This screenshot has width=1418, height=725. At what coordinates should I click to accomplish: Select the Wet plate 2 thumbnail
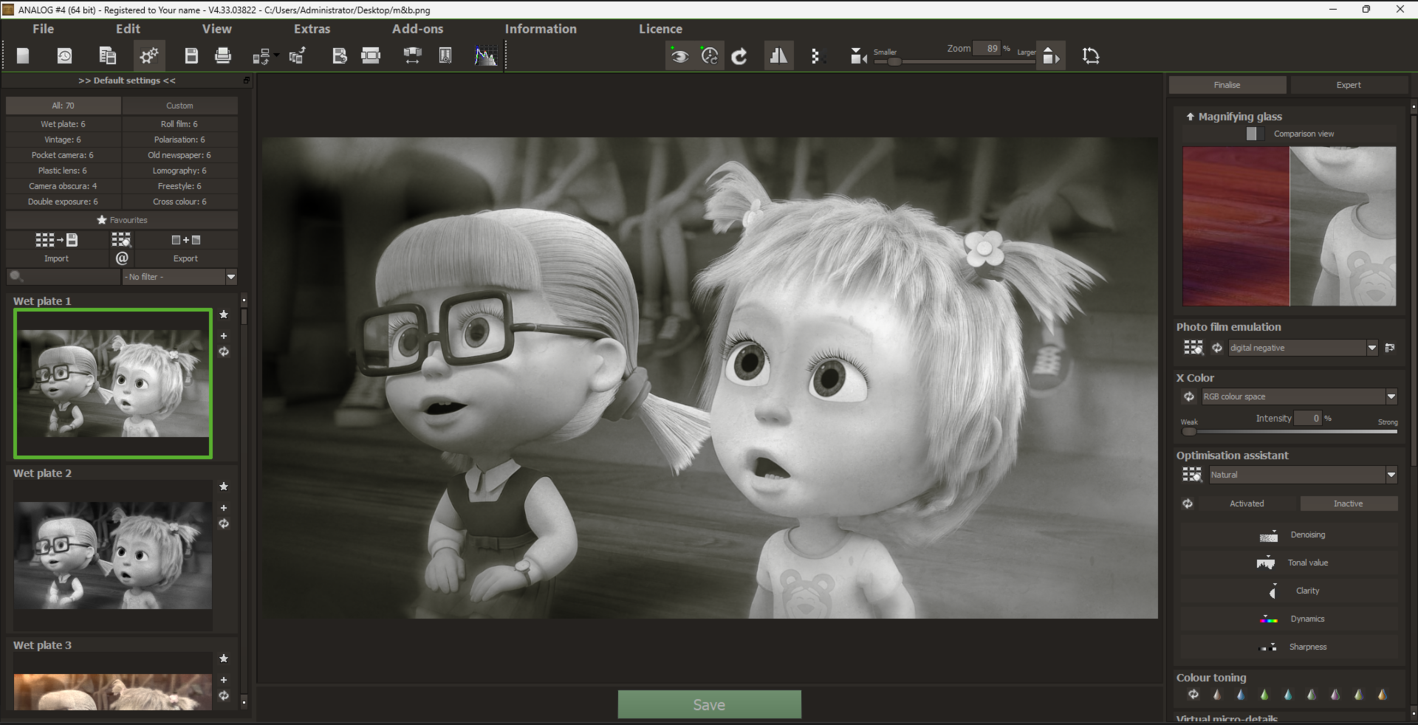[113, 556]
